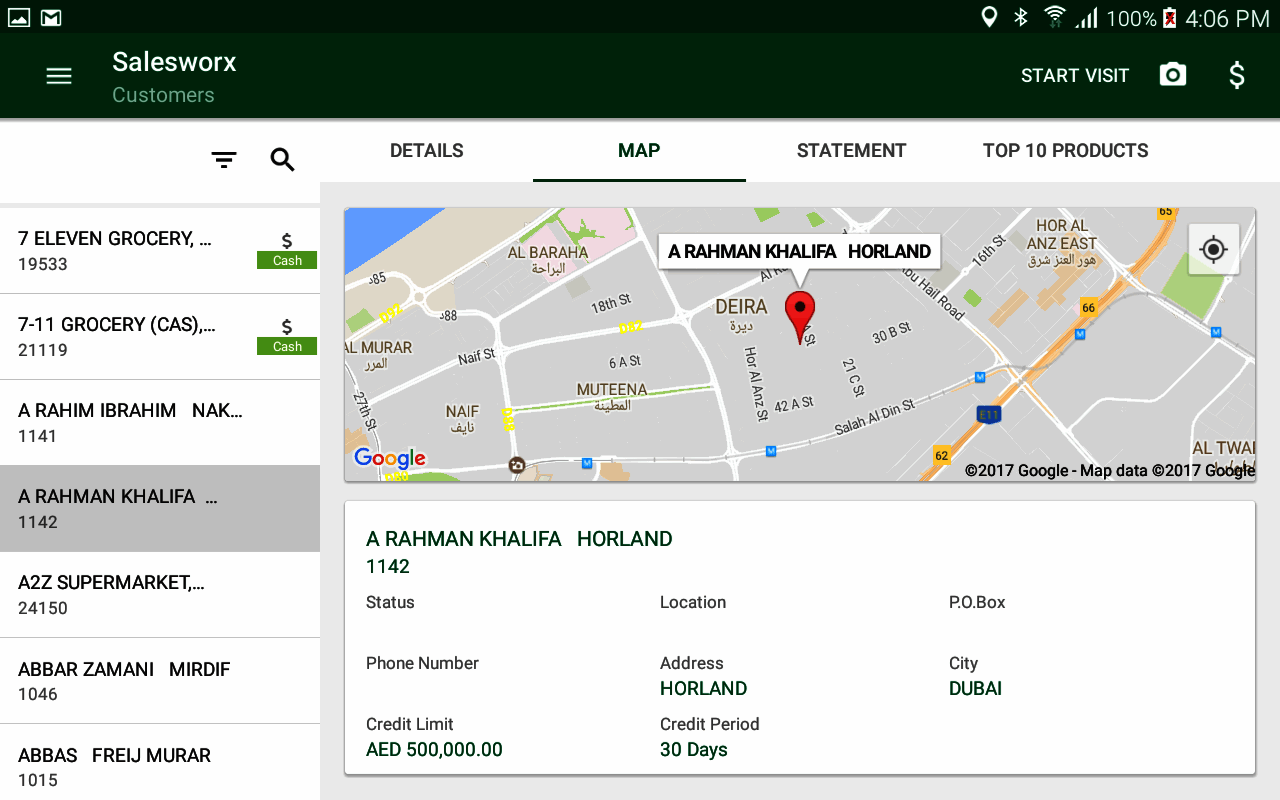Tap the route 62 marker on the map
Screen dimensions: 1280x800
pos(941,456)
